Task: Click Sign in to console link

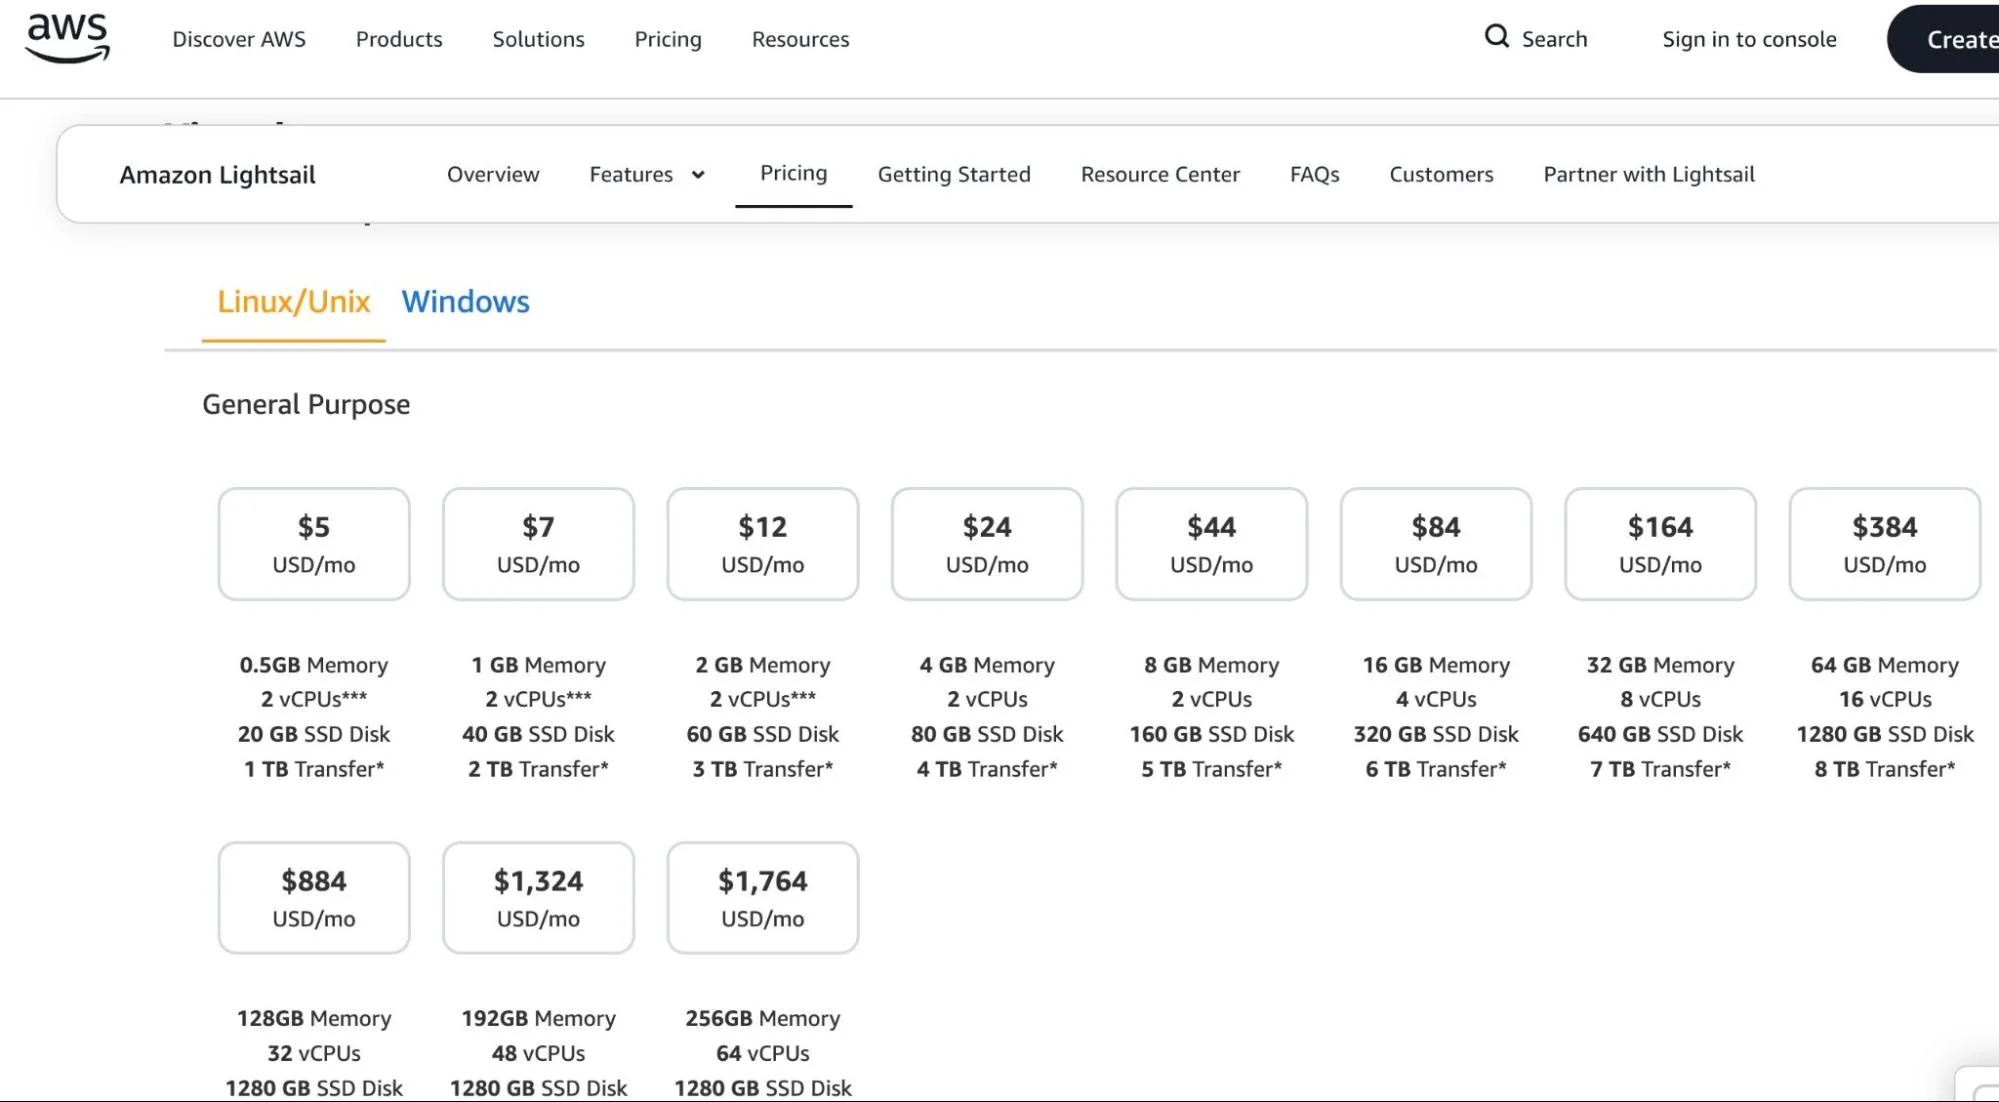Action: (x=1748, y=39)
